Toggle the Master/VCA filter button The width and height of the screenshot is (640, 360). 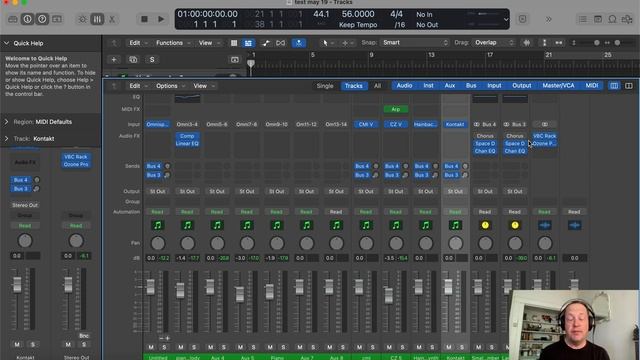point(558,86)
